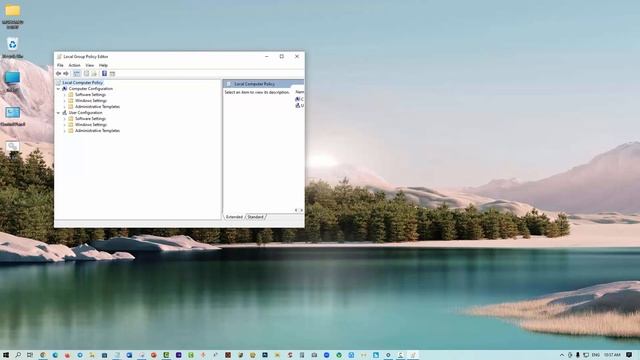Select Computer Configuration in the tree
The height and width of the screenshot is (360, 640).
[x=91, y=89]
